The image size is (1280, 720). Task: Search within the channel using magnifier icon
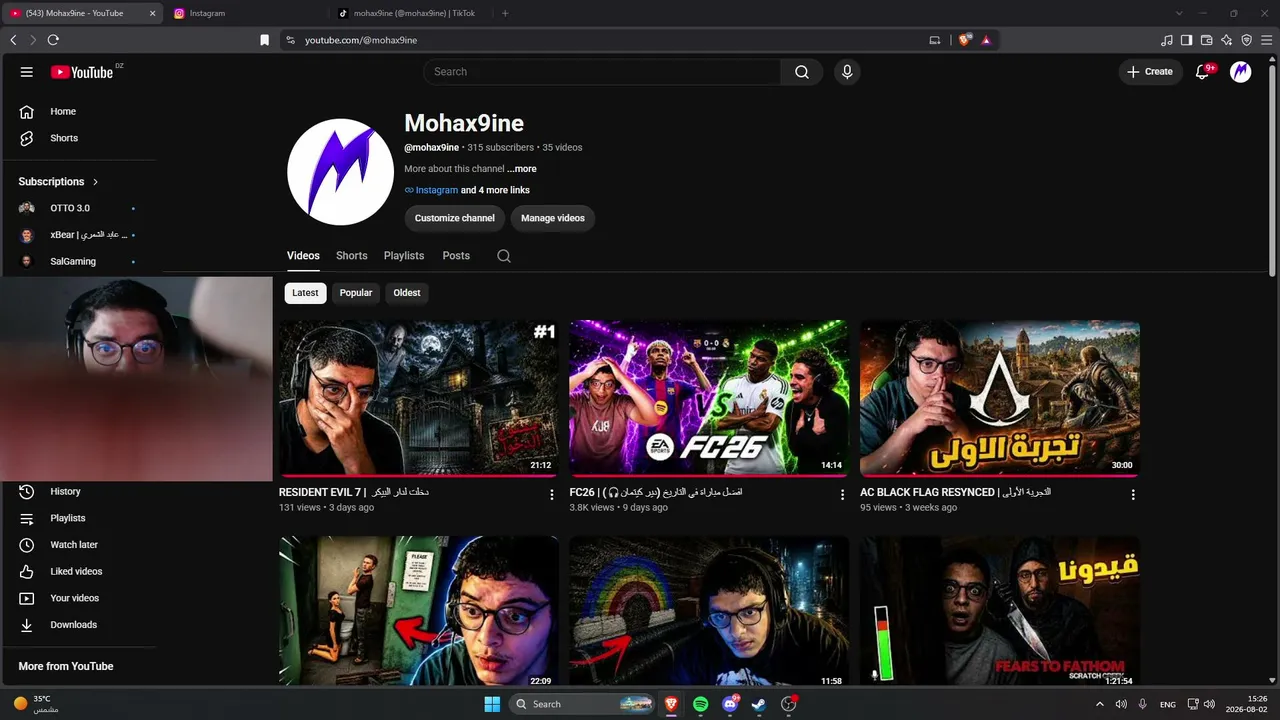coord(504,256)
